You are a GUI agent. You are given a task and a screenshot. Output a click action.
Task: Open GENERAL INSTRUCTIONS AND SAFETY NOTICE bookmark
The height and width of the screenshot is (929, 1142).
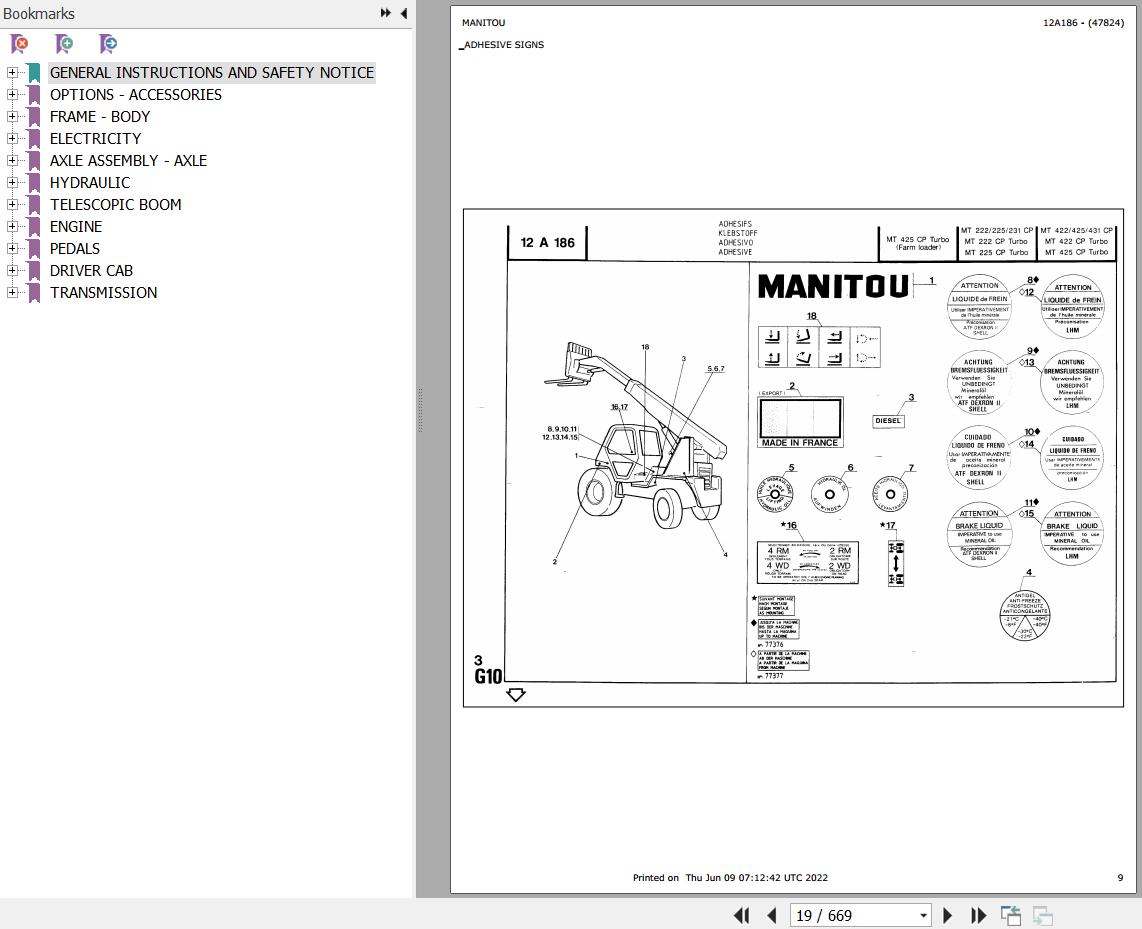[x=212, y=73]
